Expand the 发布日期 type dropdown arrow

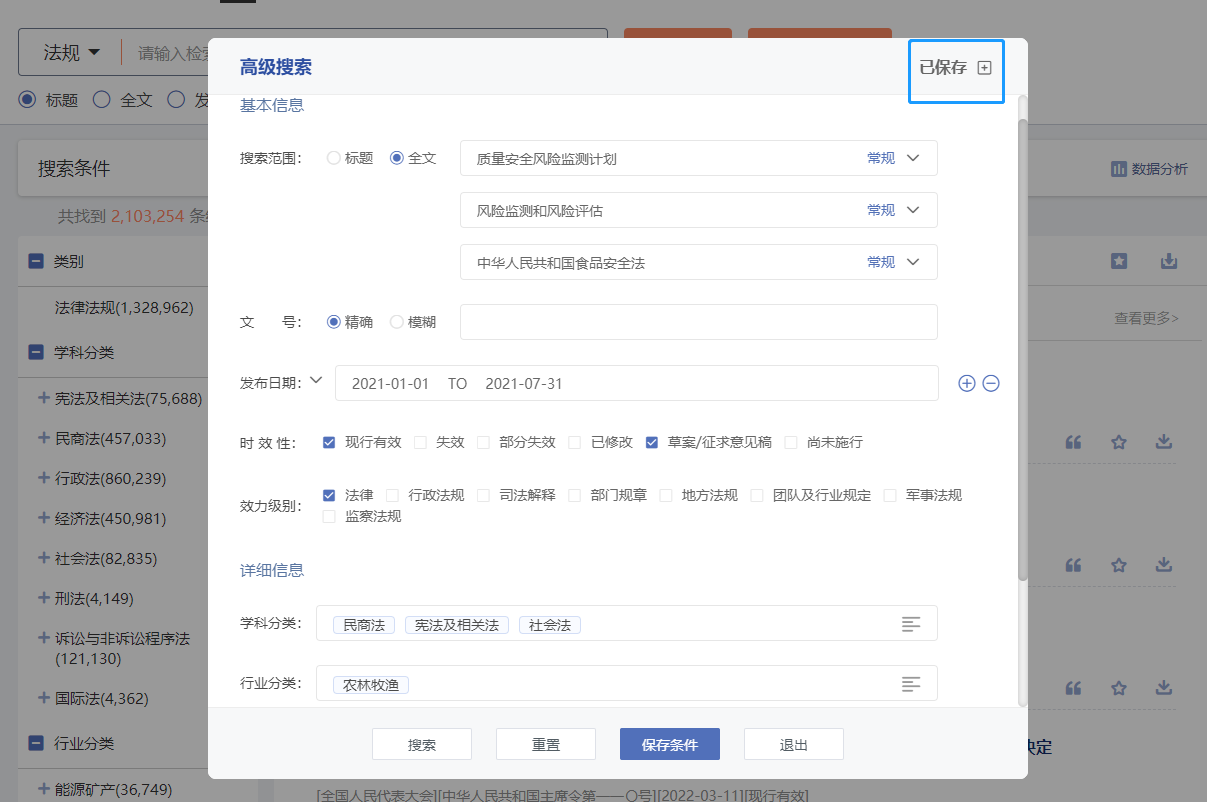click(x=317, y=381)
